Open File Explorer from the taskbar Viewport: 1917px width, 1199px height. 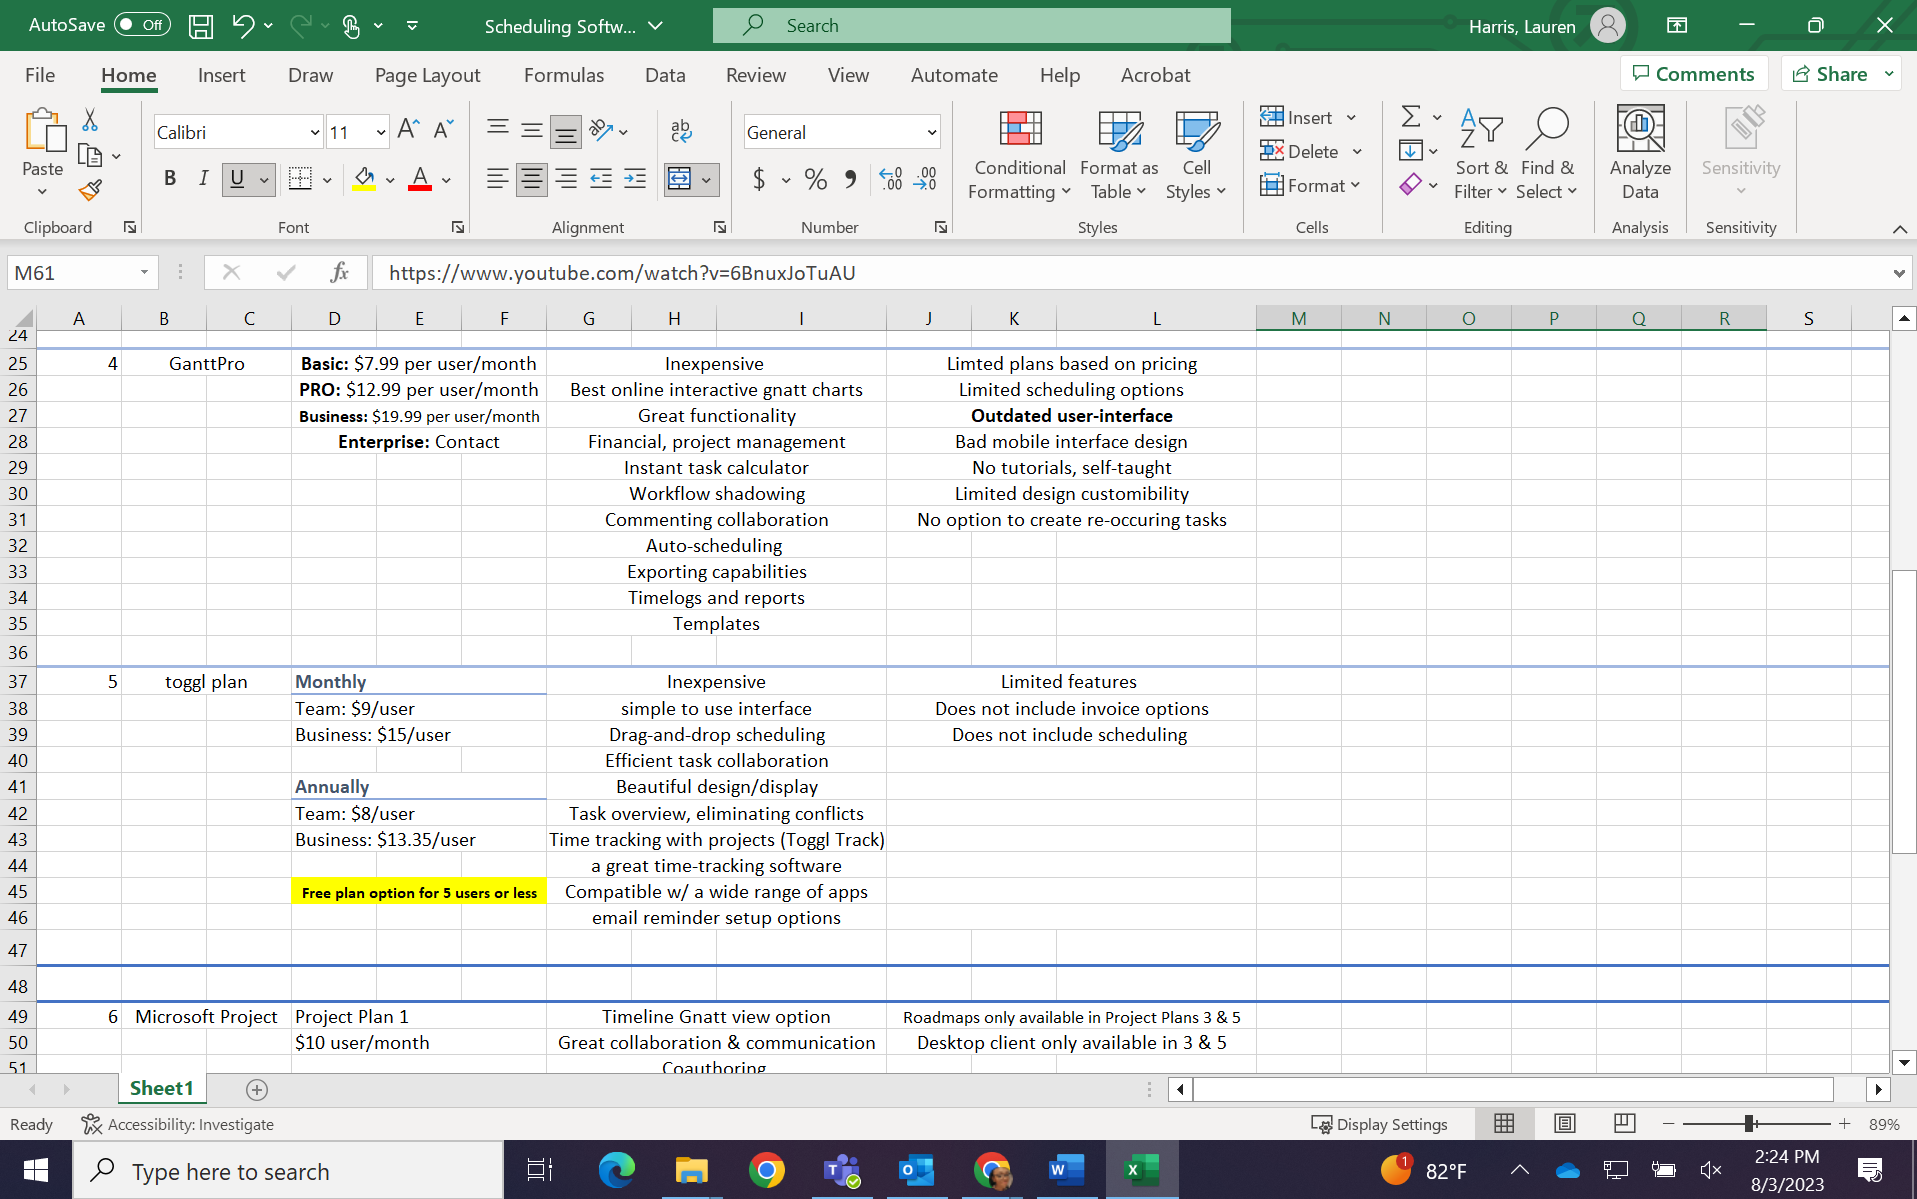(x=691, y=1170)
